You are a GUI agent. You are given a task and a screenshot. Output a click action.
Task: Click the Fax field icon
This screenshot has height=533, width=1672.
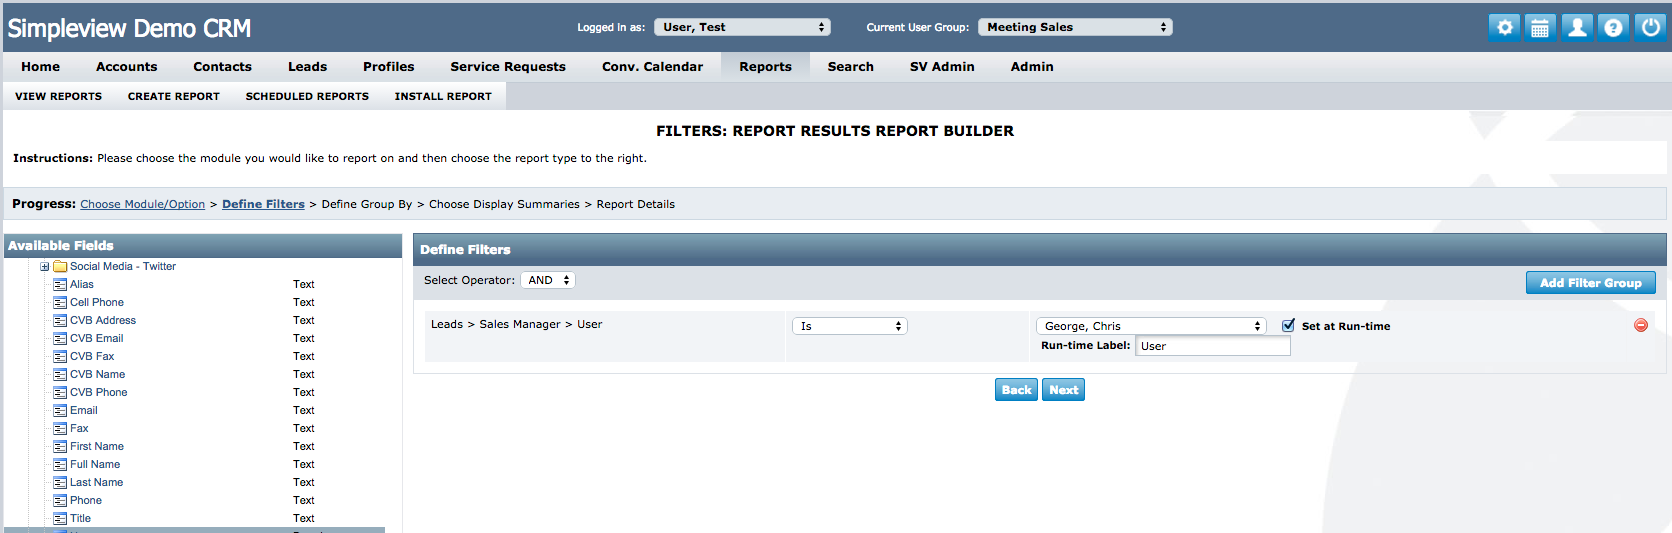click(60, 429)
